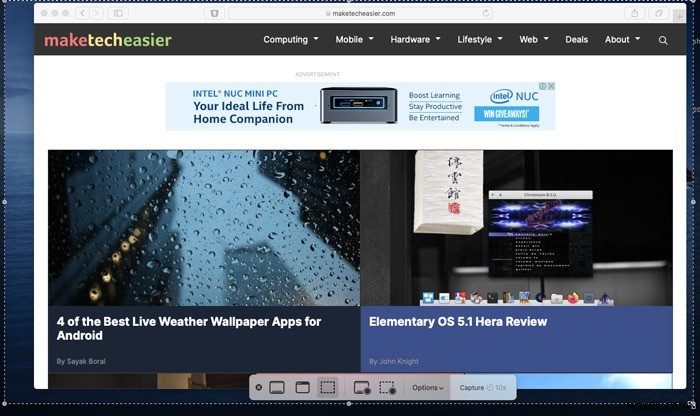The height and width of the screenshot is (416, 700).
Task: Open '4 of the Best Live Weather Wallpaper Apps' article
Action: [189, 329]
